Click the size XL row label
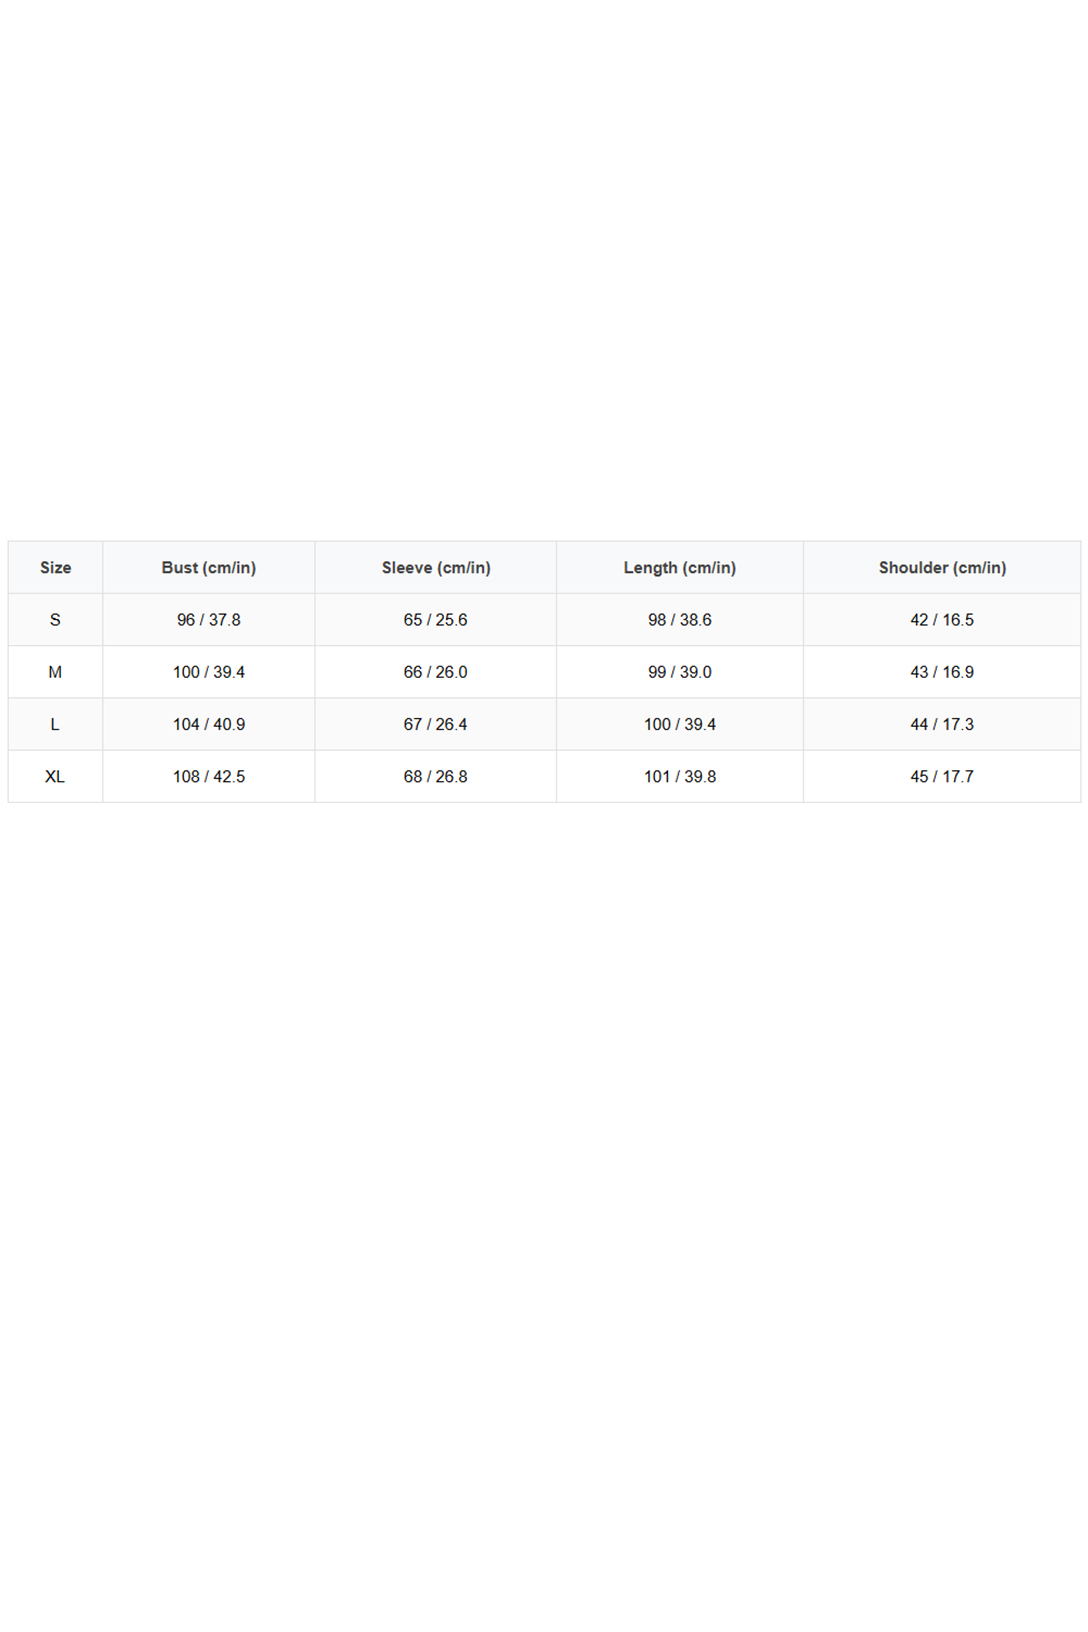This screenshot has height=1632, width=1088. point(56,776)
